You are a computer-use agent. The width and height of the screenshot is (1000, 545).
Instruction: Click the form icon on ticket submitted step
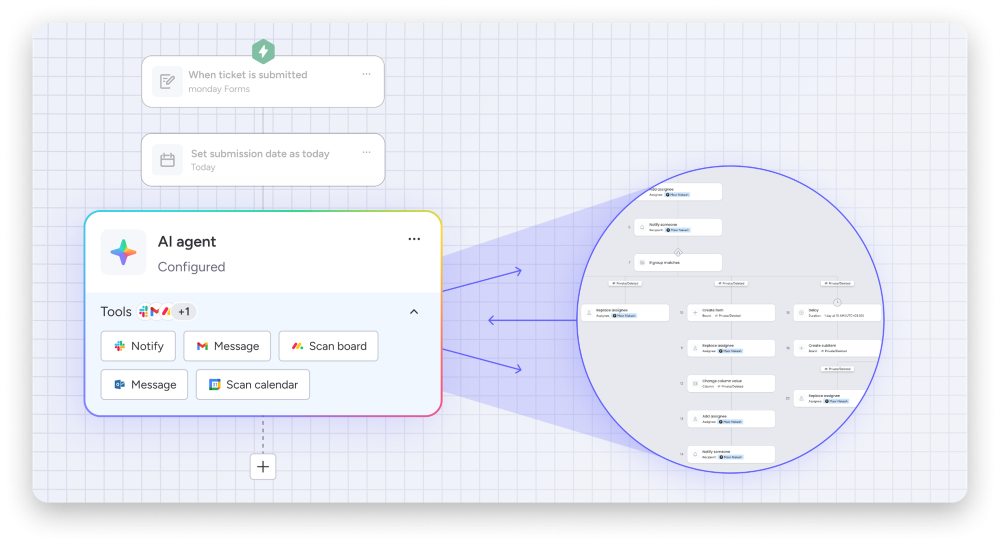[x=167, y=82]
